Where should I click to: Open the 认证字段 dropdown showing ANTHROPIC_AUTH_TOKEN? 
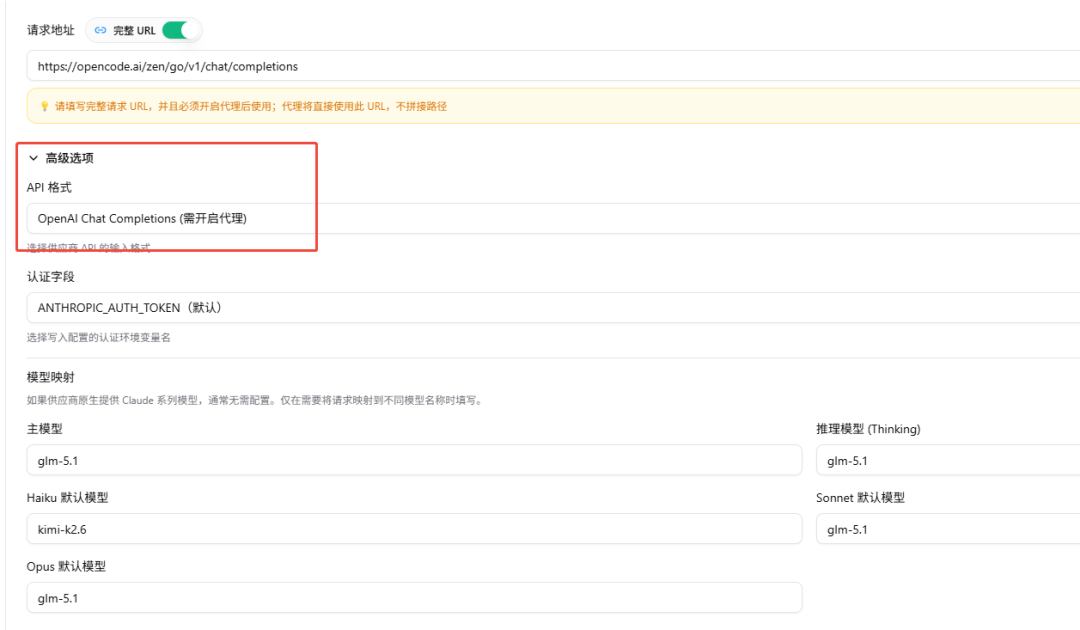point(400,307)
